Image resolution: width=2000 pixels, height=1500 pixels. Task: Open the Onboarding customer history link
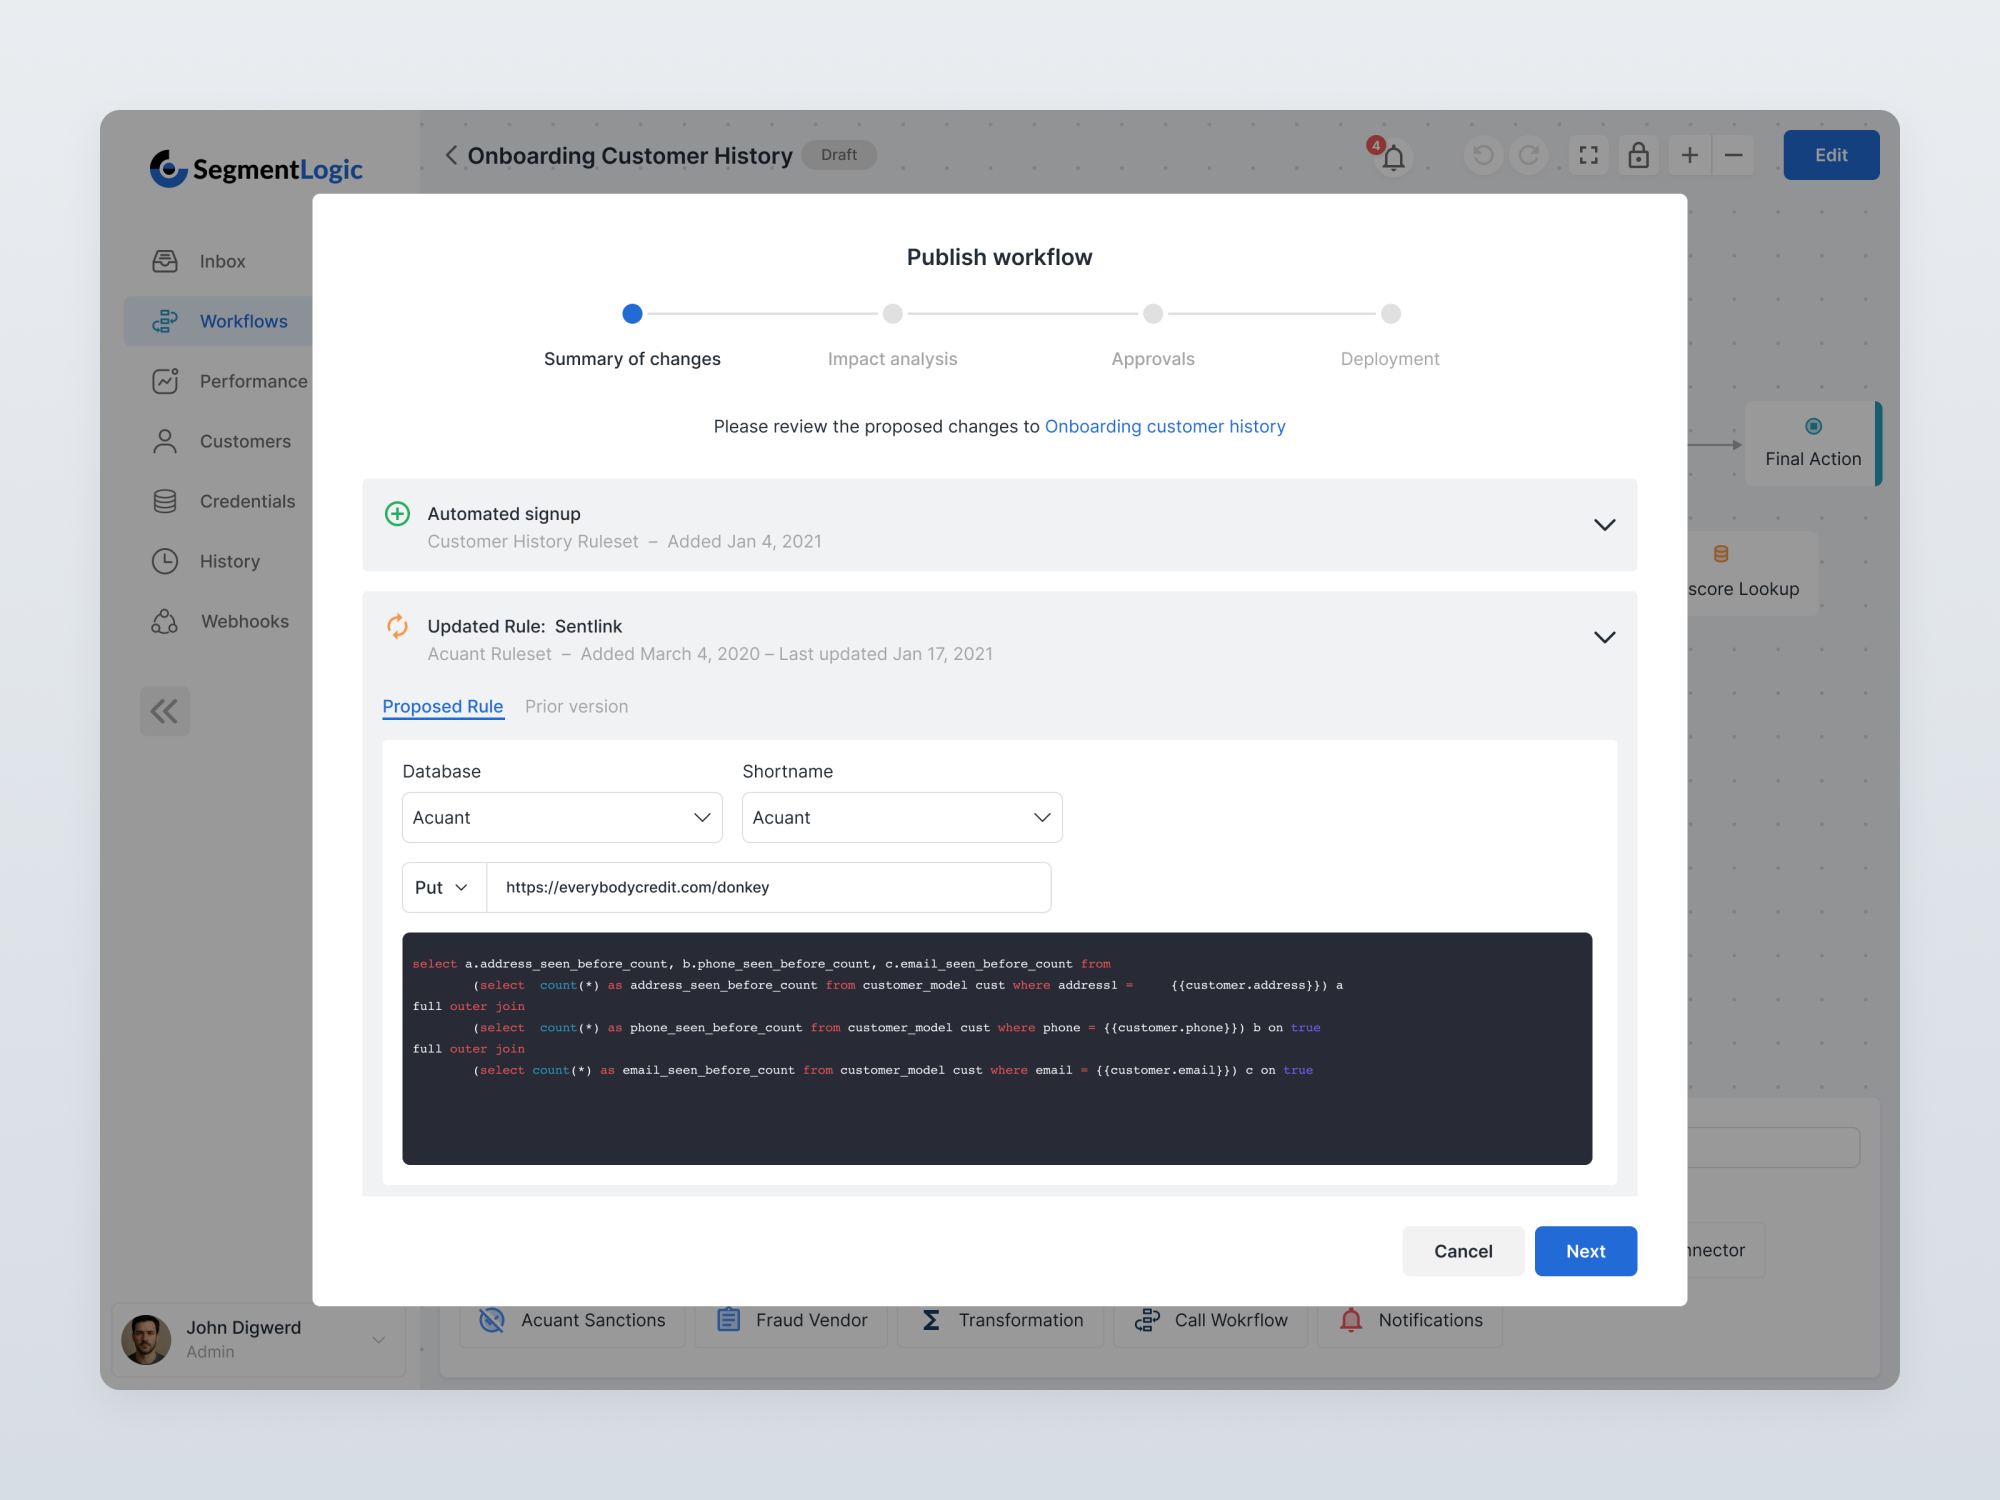(x=1165, y=426)
